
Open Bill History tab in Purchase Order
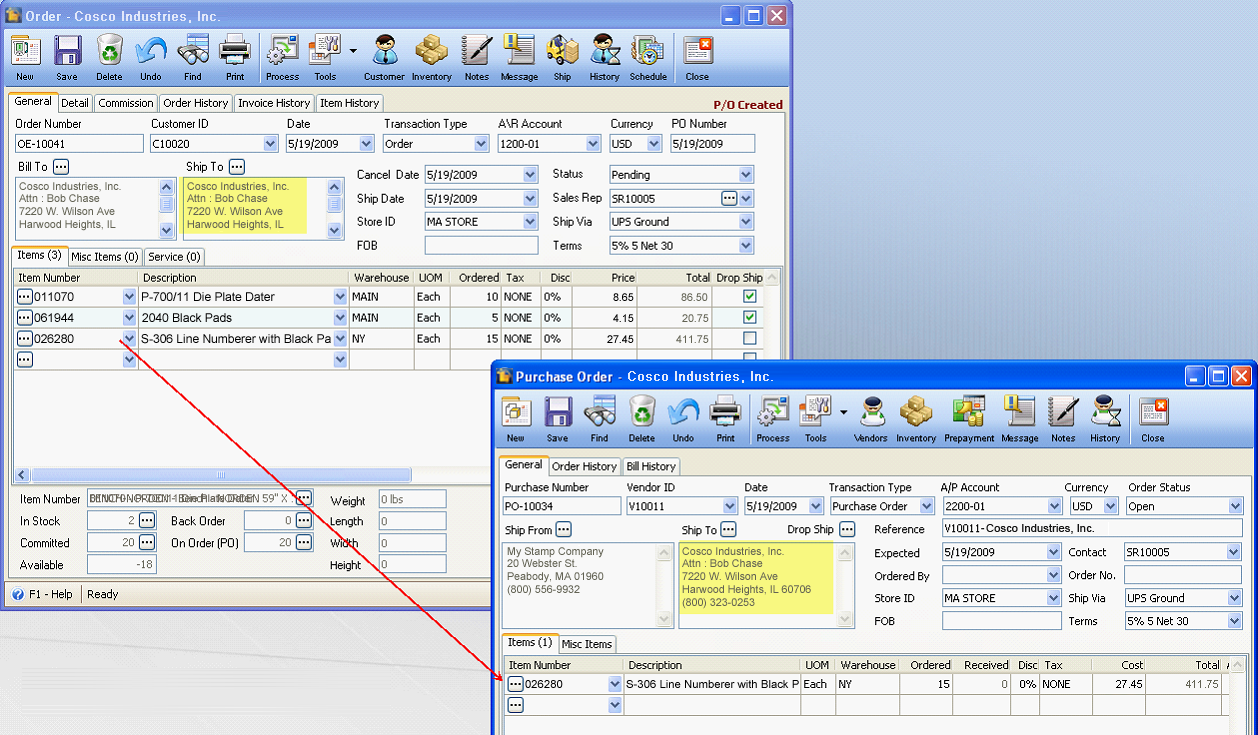[x=651, y=466]
